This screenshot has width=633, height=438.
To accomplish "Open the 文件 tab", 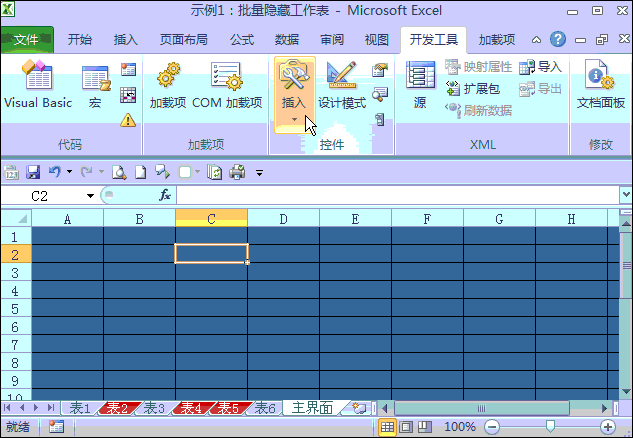I will click(x=27, y=40).
